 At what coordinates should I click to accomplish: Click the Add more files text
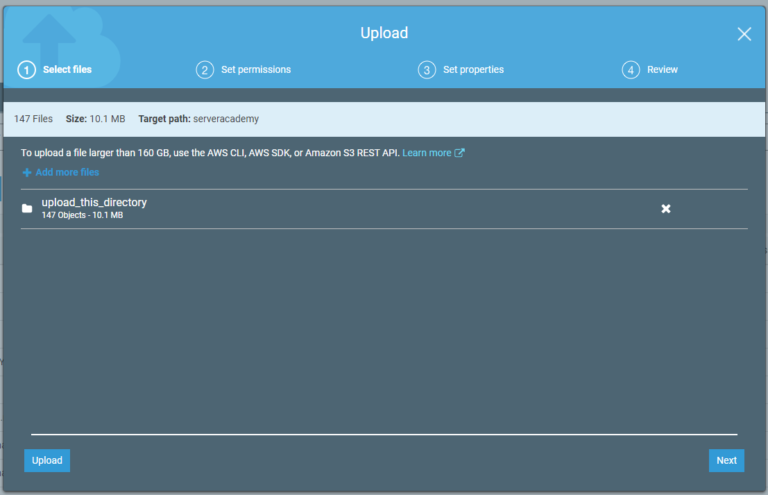pos(68,173)
